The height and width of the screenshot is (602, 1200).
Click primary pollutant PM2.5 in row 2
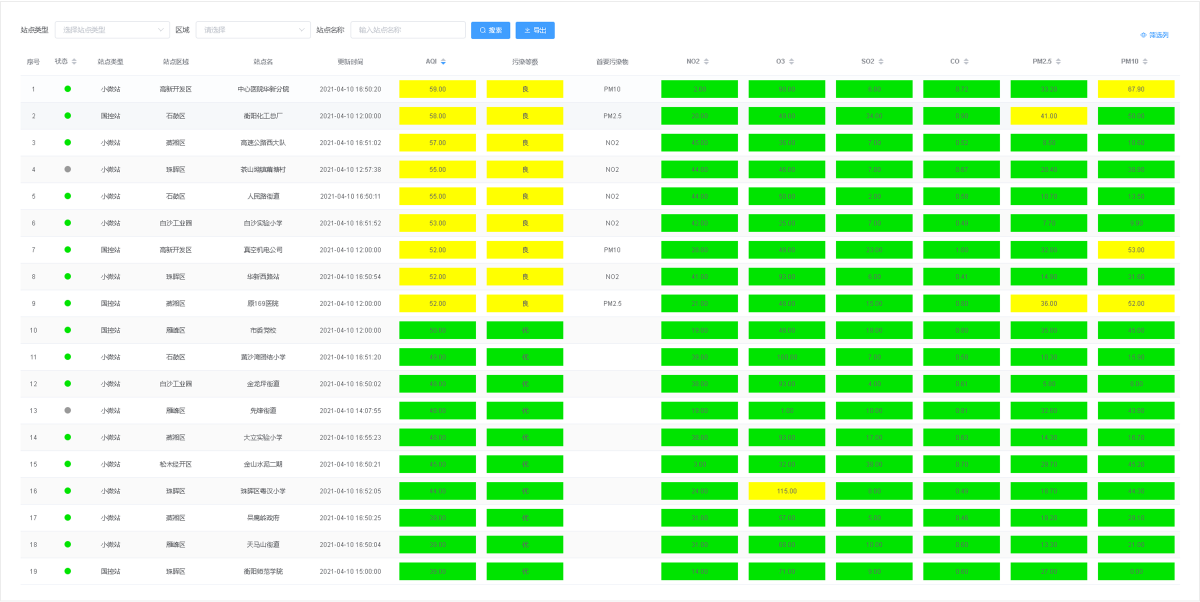tap(612, 116)
